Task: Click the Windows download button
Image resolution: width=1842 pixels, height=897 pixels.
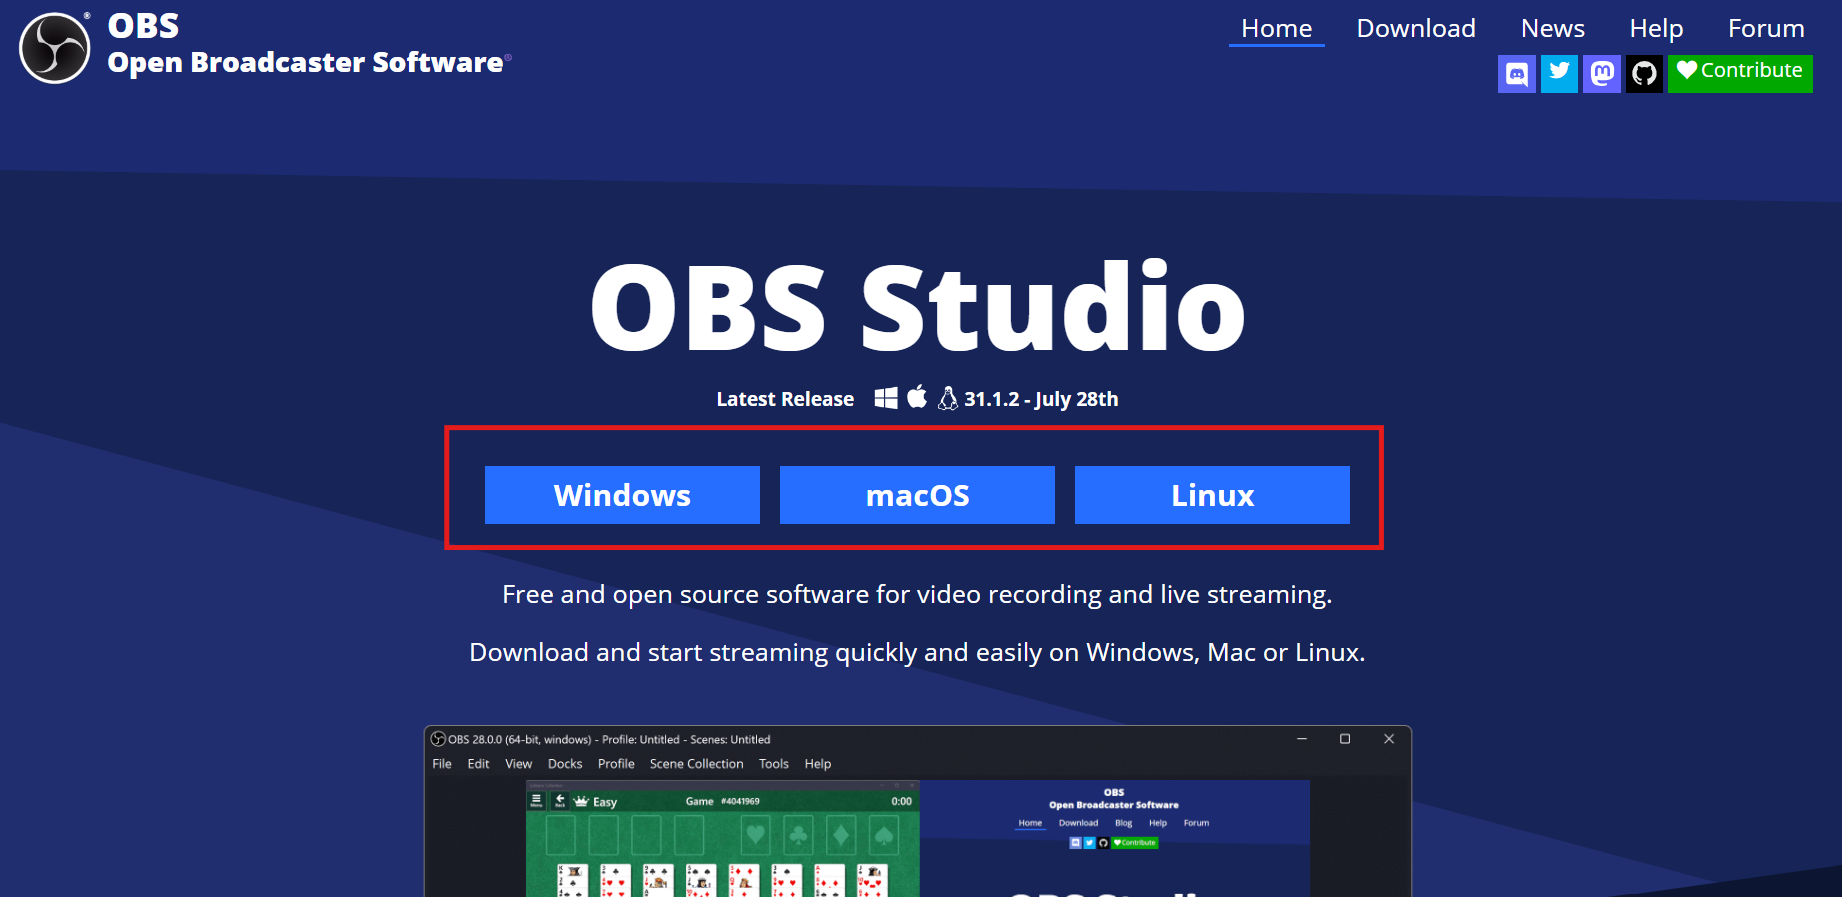Action: coord(622,495)
